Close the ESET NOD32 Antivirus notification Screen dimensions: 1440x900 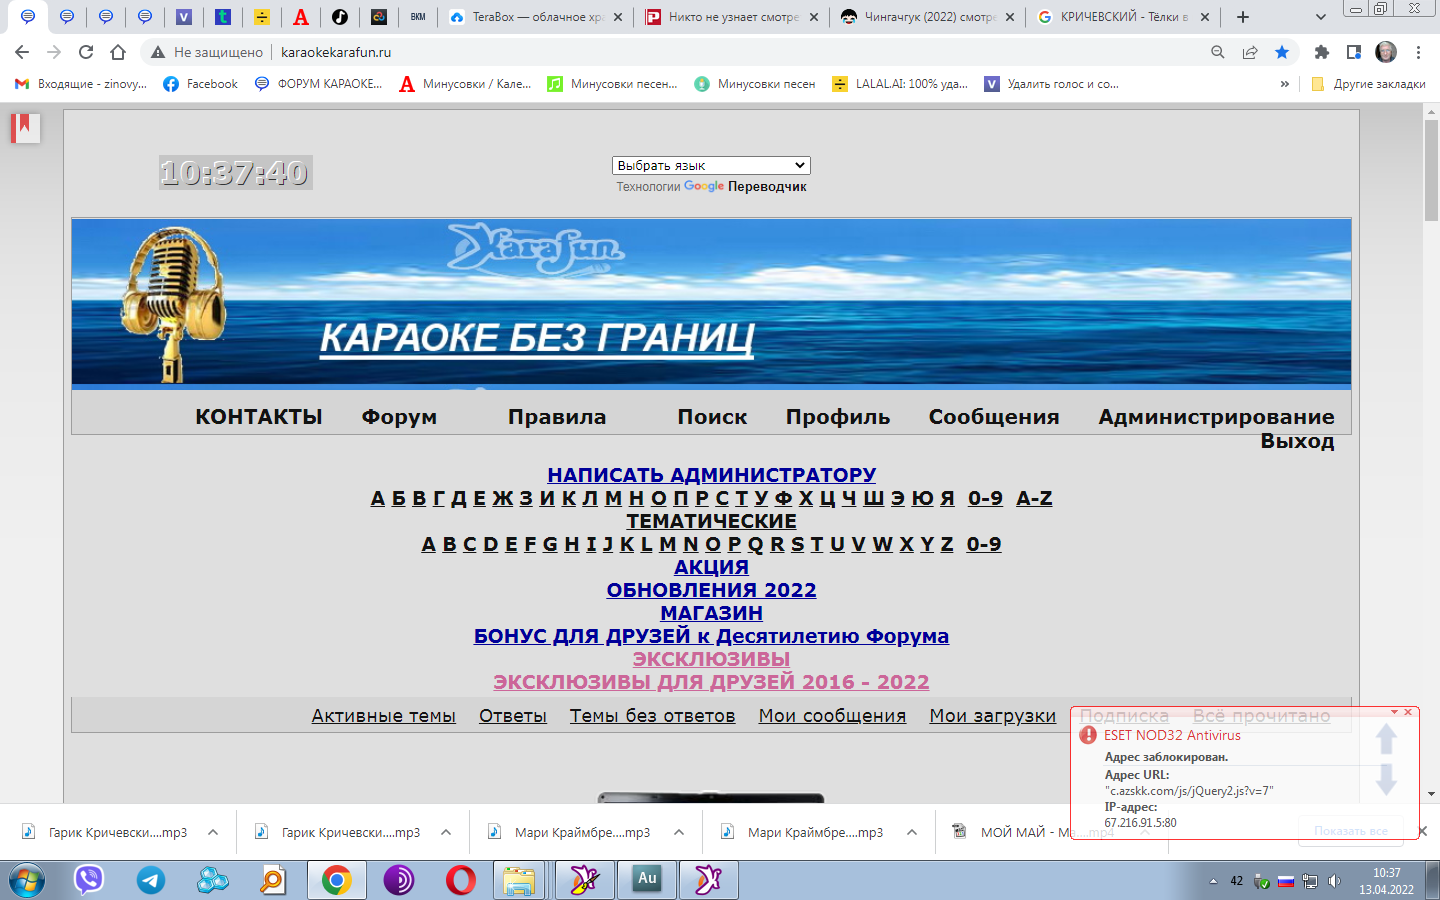click(1408, 712)
